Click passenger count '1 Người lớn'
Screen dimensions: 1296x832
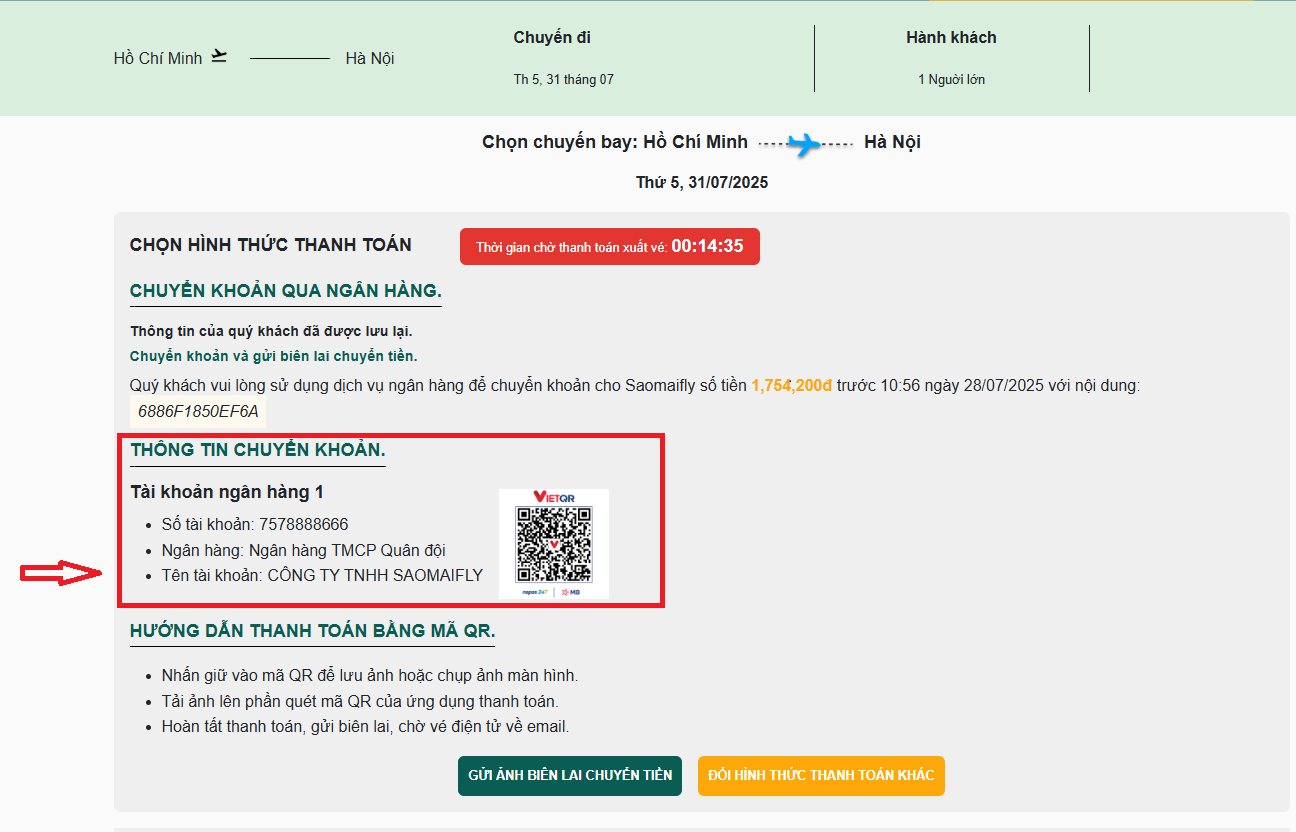pyautogui.click(x=951, y=79)
